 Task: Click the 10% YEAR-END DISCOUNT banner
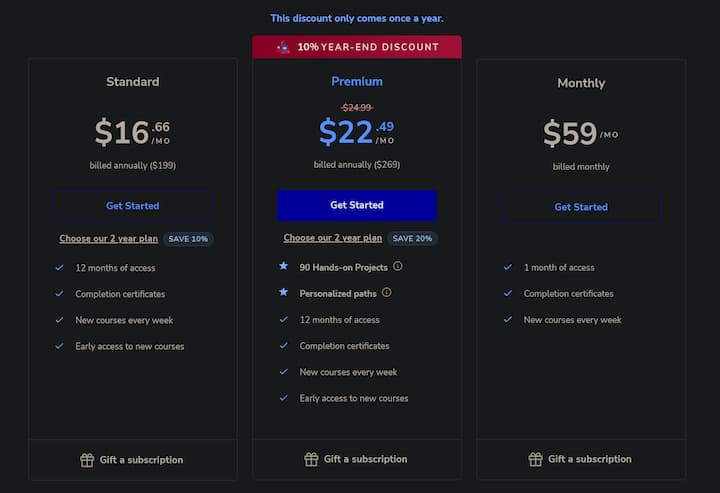[x=357, y=47]
